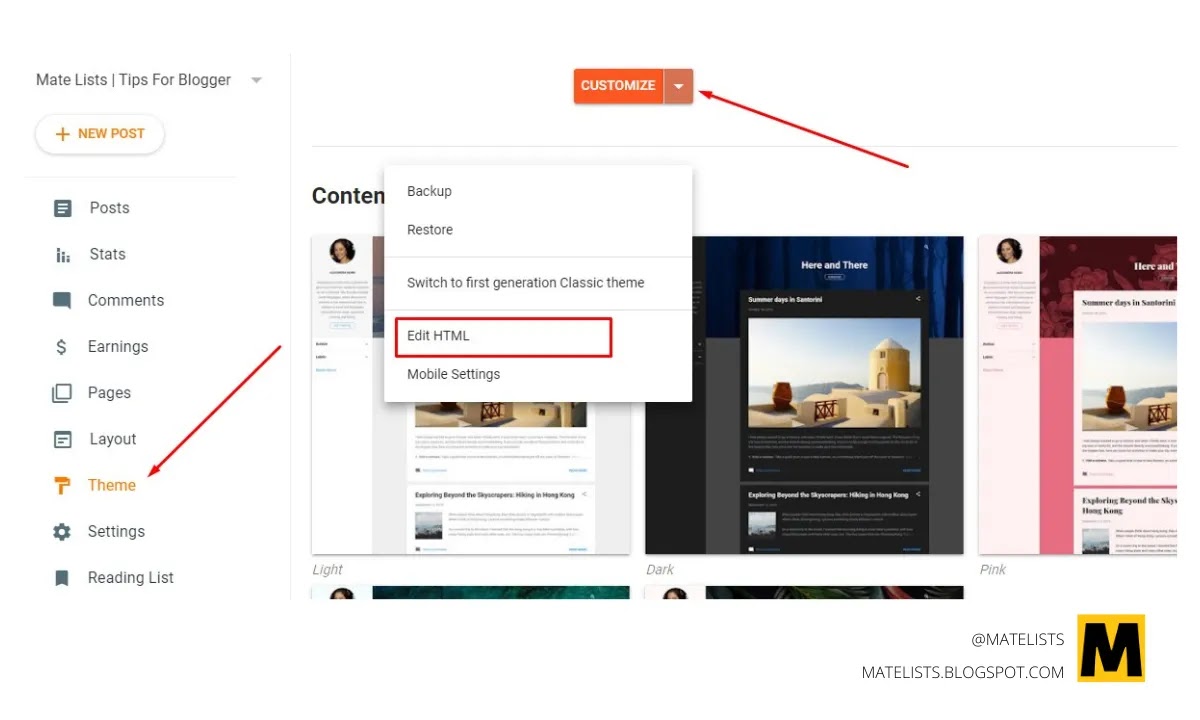Open the Posts section icon

point(62,208)
